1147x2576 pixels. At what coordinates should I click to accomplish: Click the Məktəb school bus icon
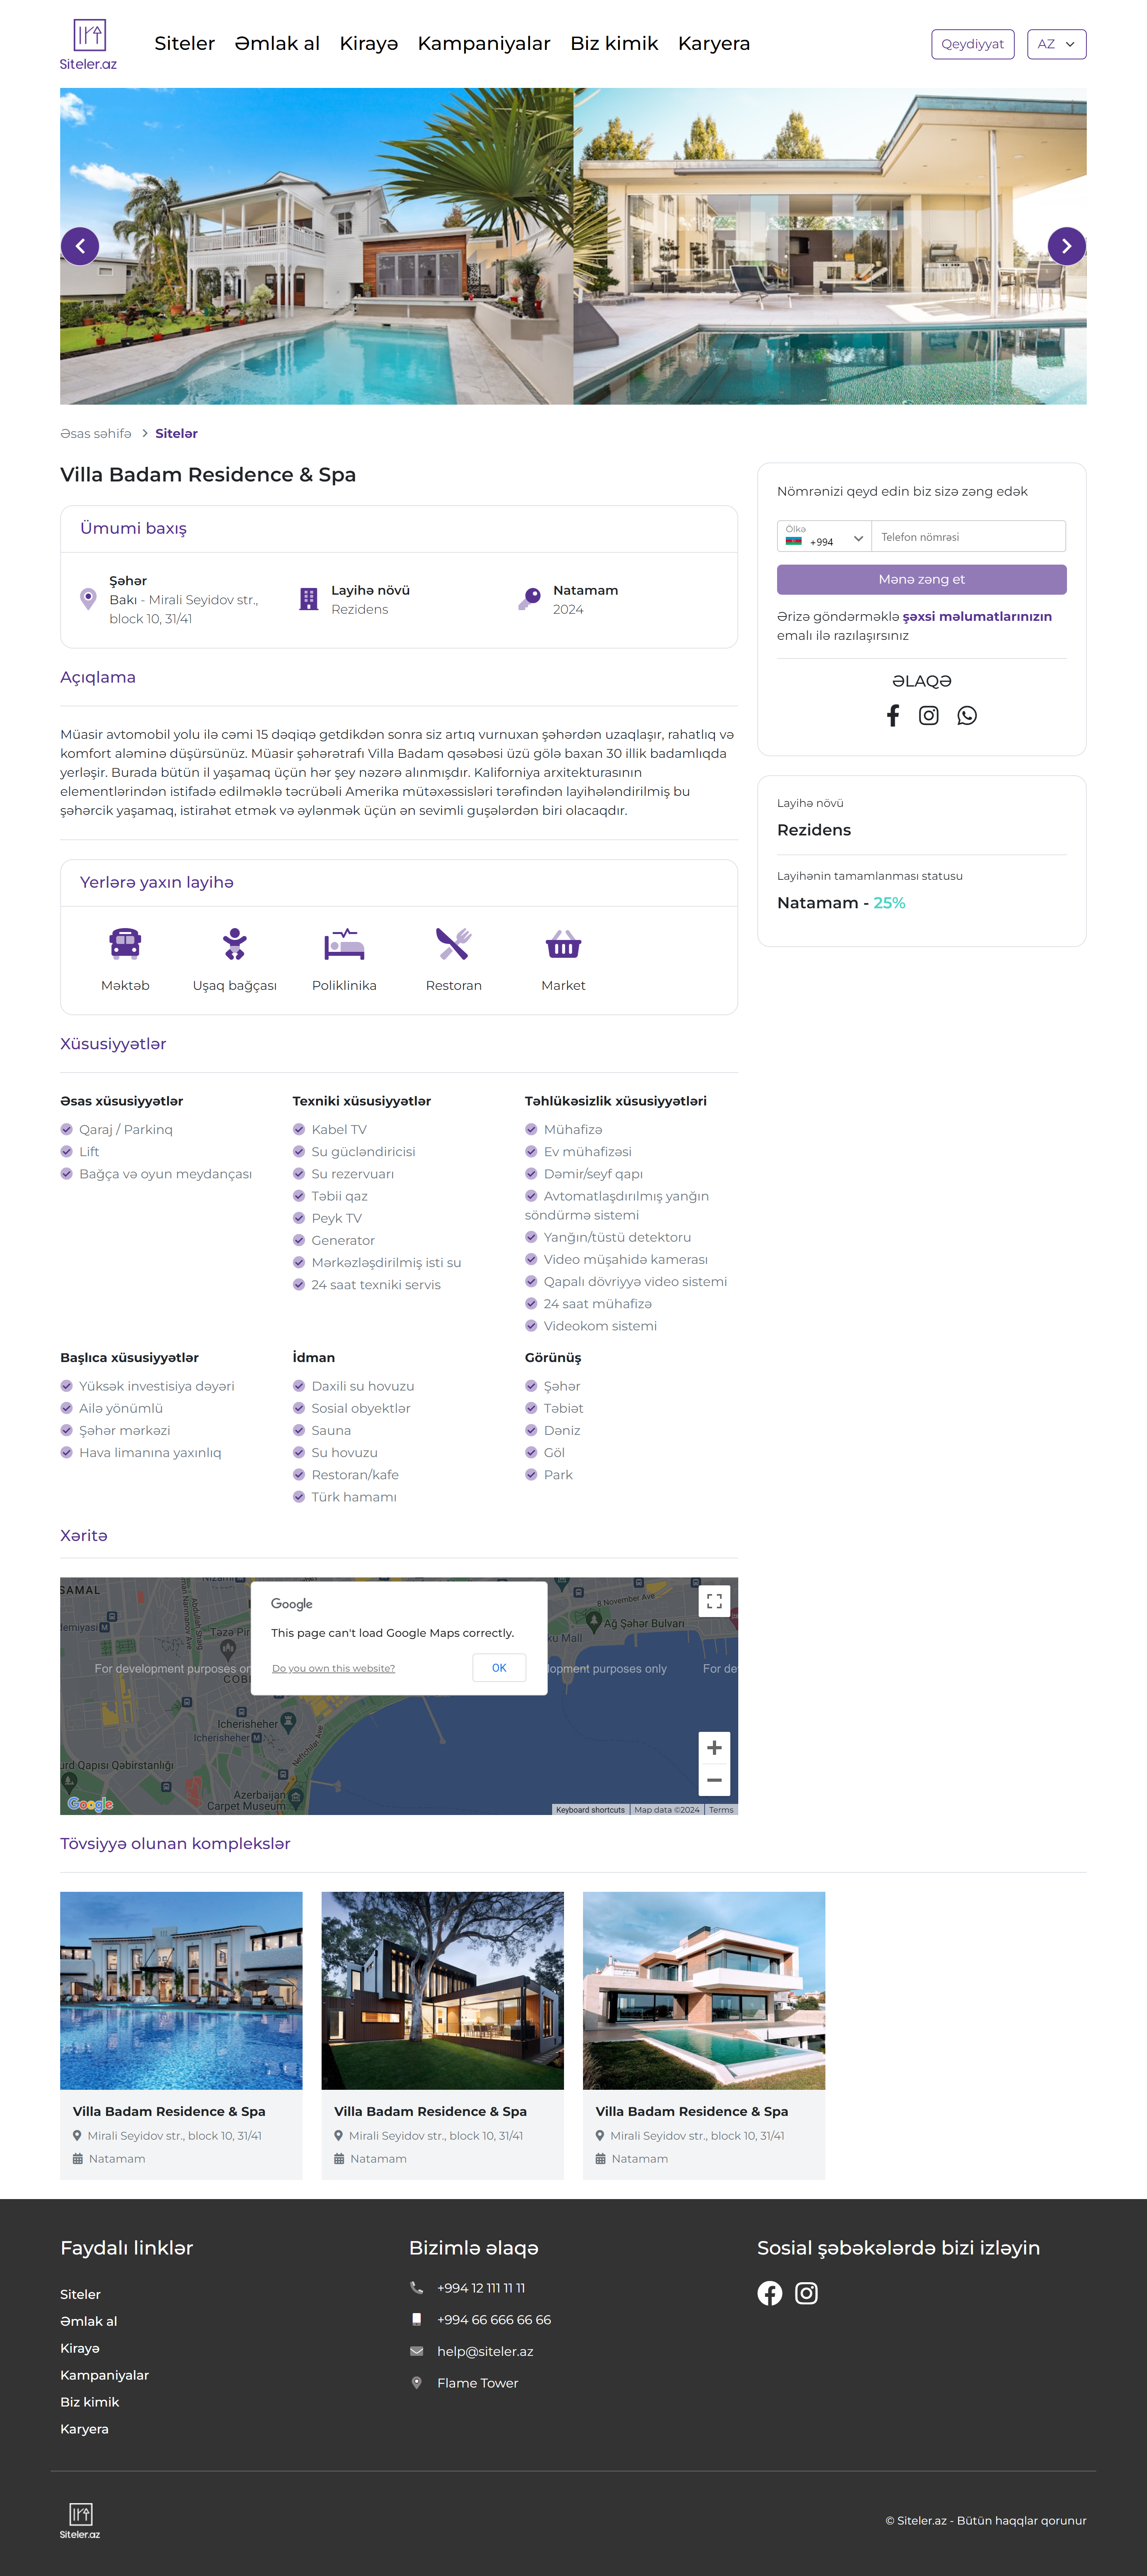point(125,943)
